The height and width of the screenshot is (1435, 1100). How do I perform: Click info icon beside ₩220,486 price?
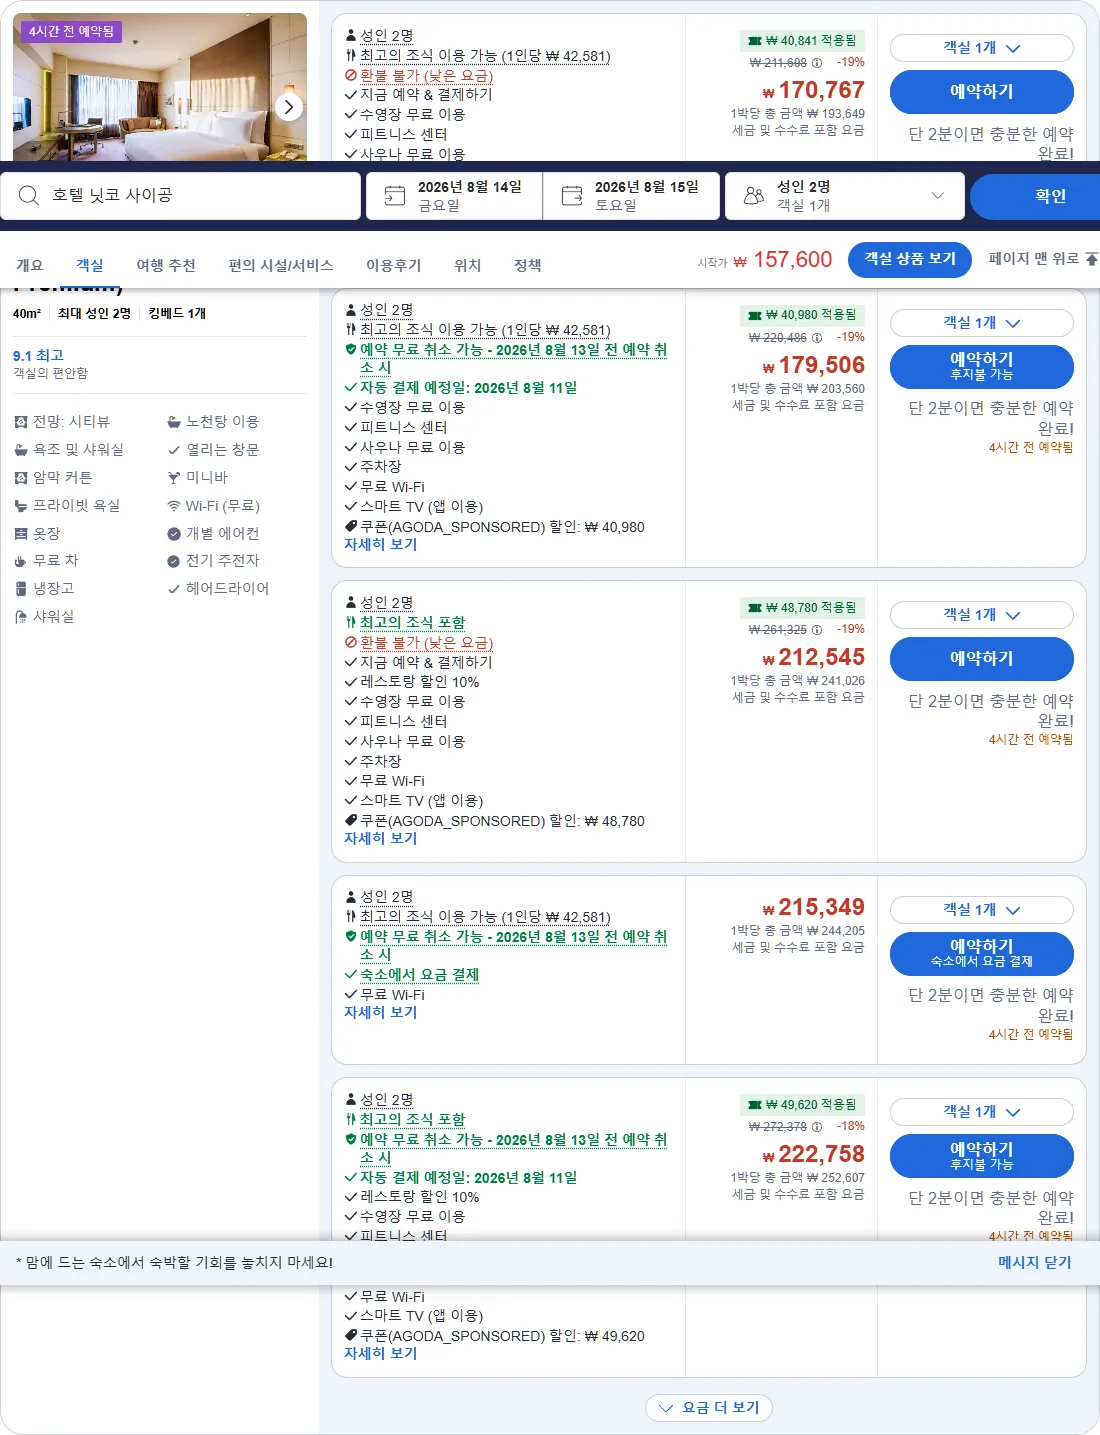click(817, 338)
